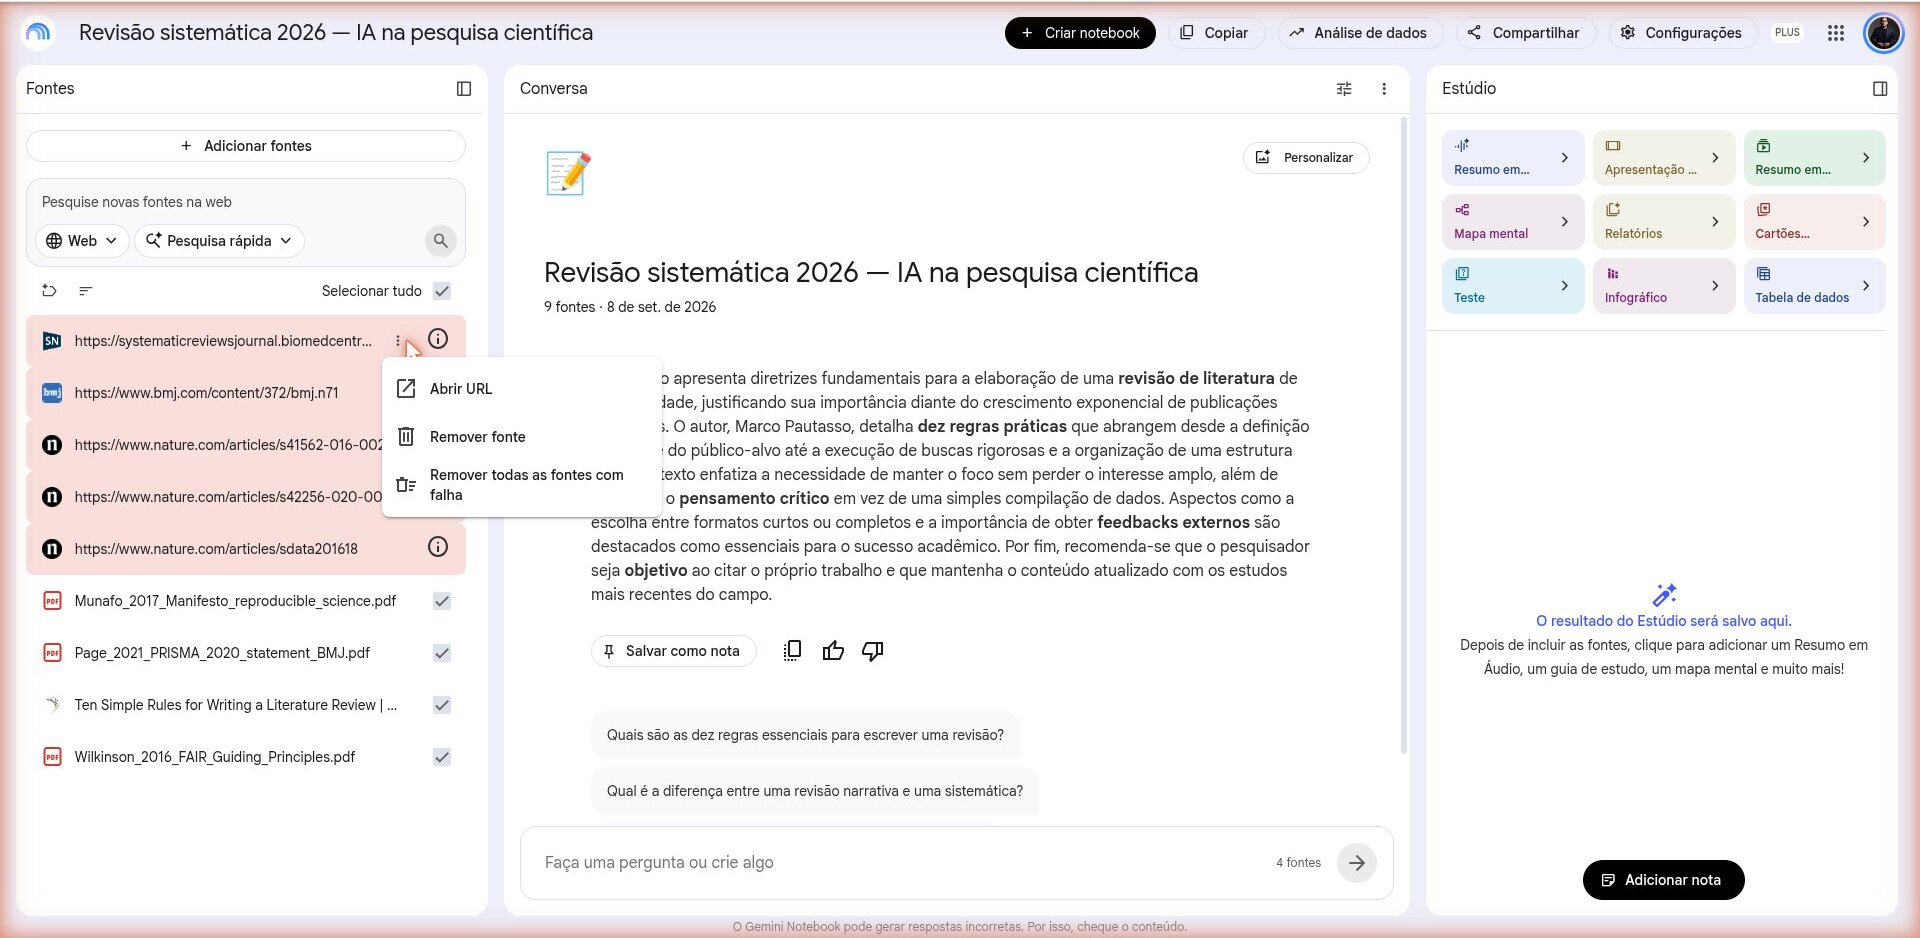
Task: Click the Page_2021 PRISMA PDF icon
Action: tap(52, 653)
